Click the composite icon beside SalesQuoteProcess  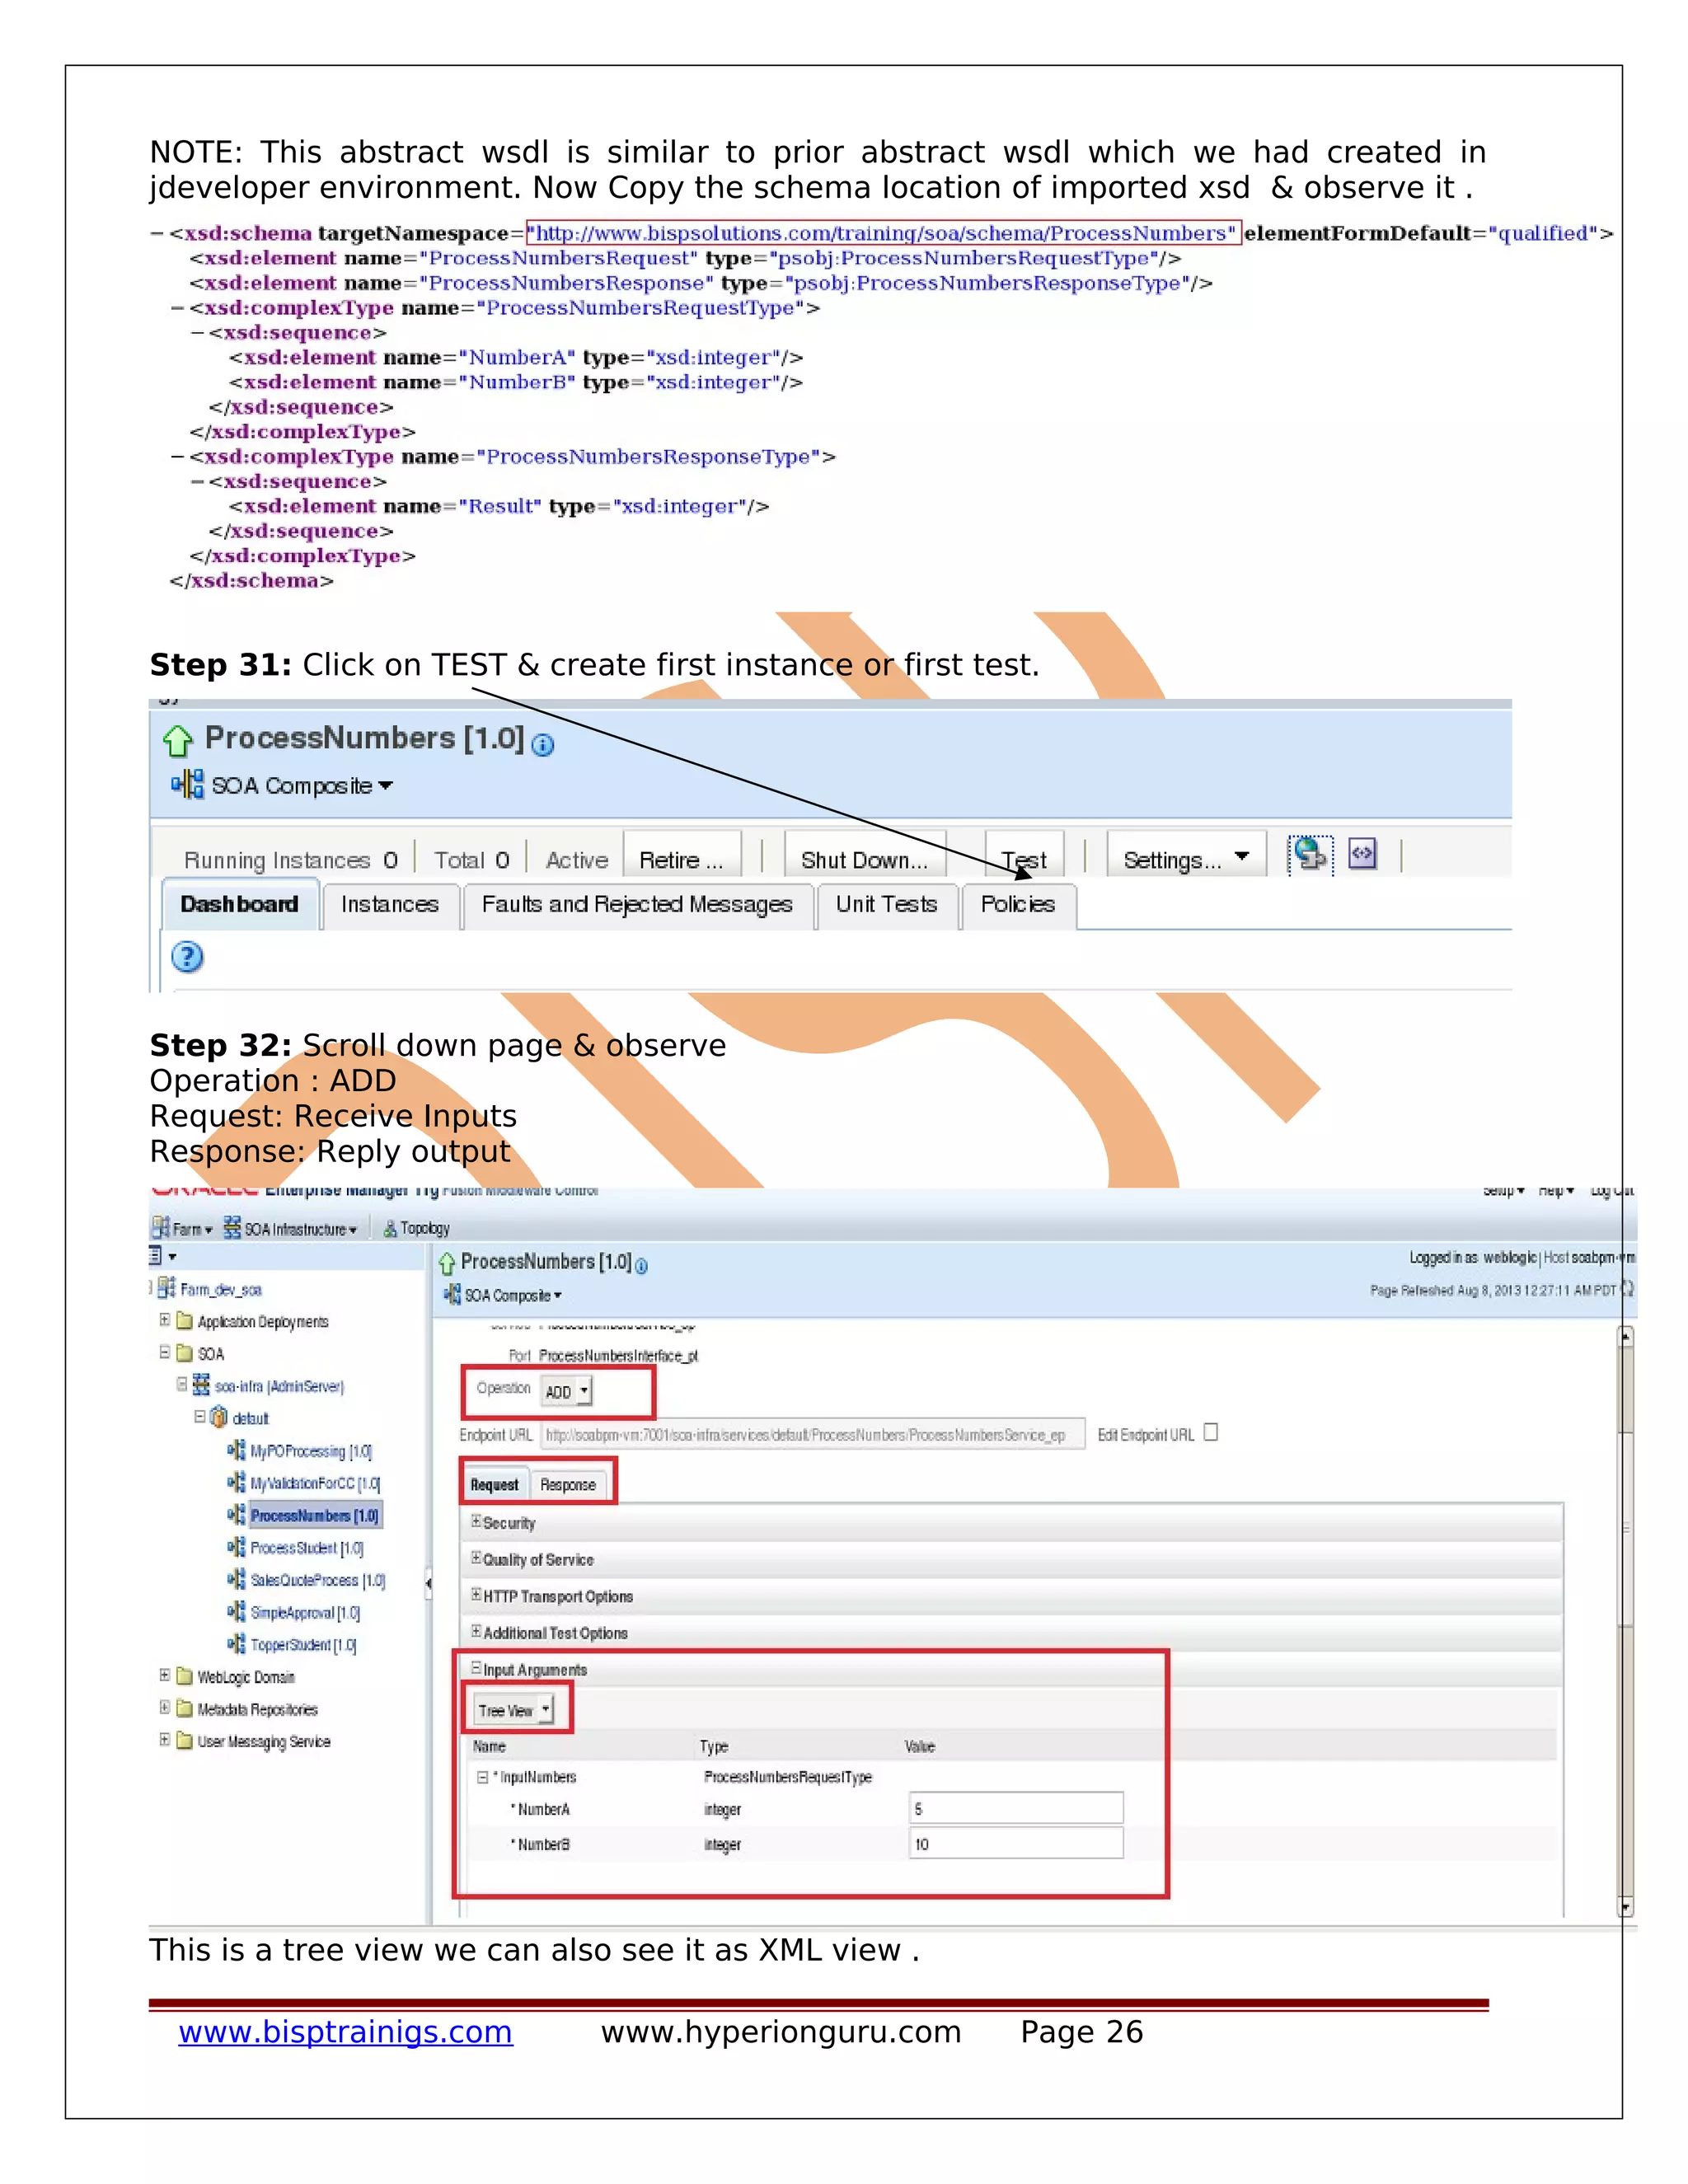tap(236, 1579)
